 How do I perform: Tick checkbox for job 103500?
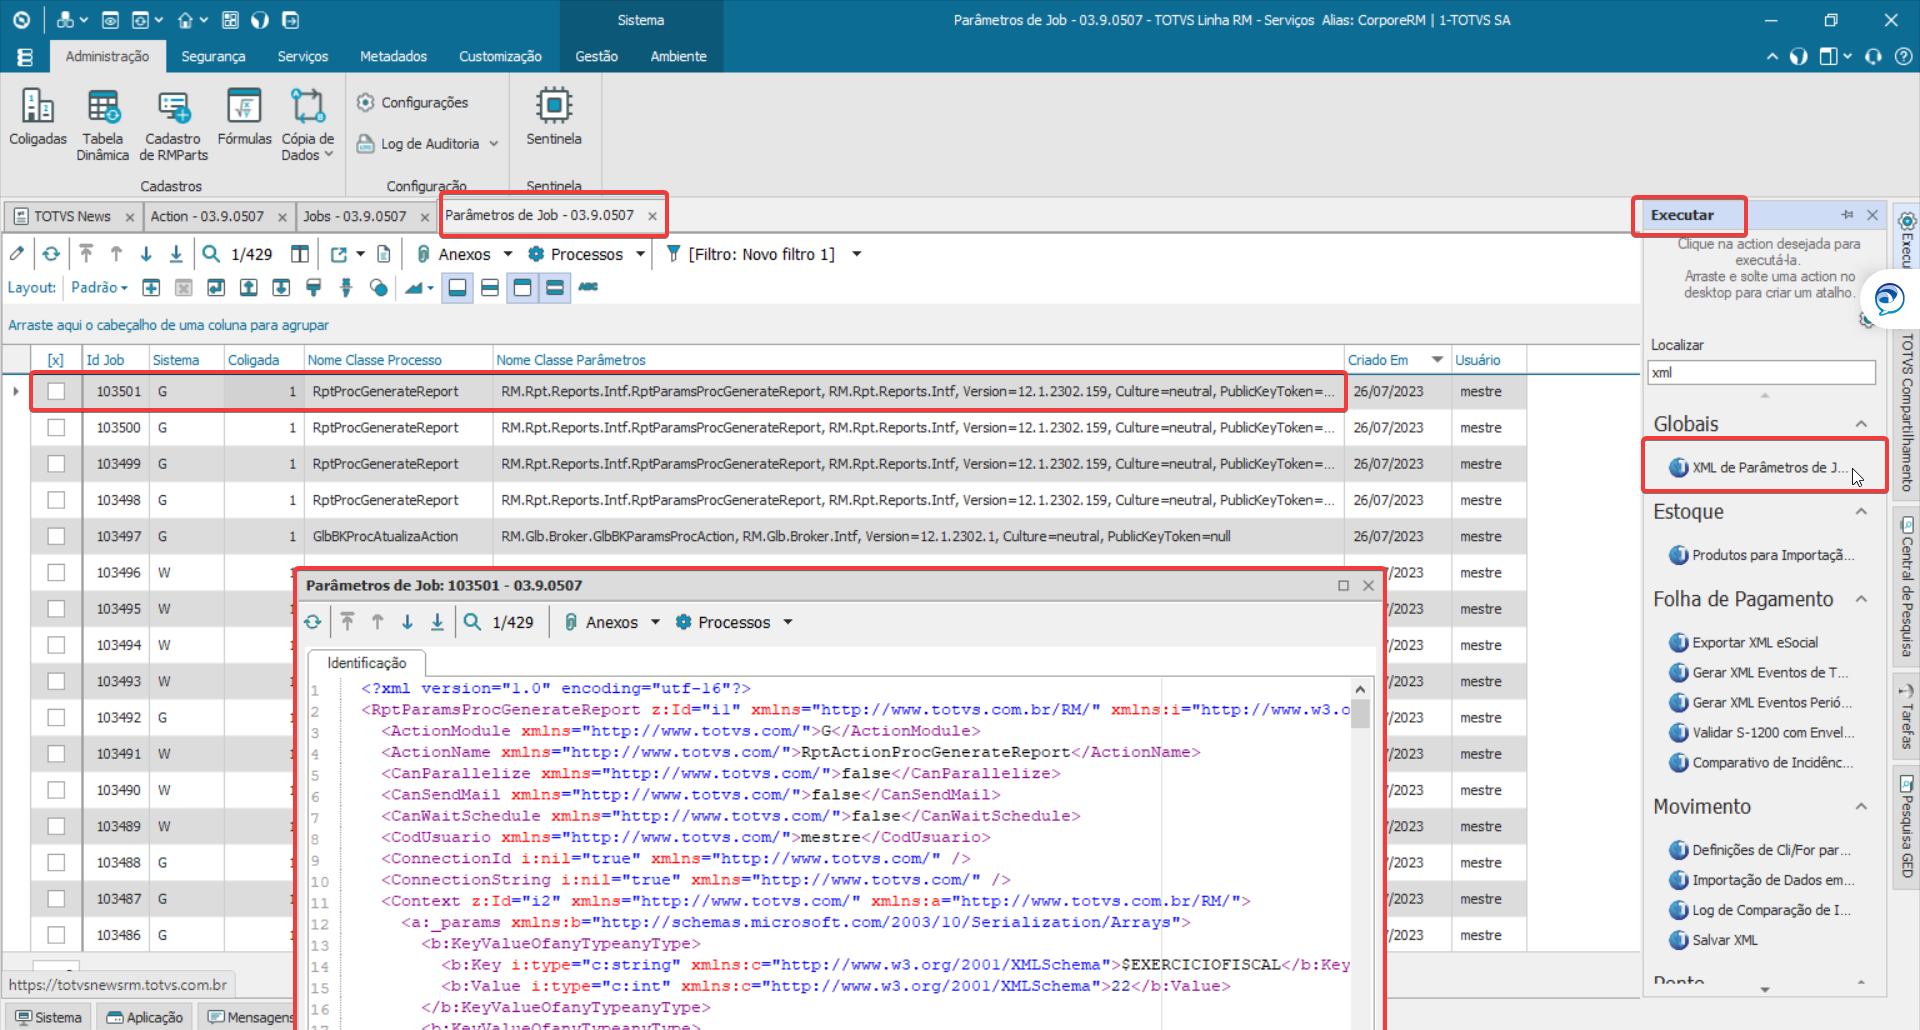pos(56,427)
